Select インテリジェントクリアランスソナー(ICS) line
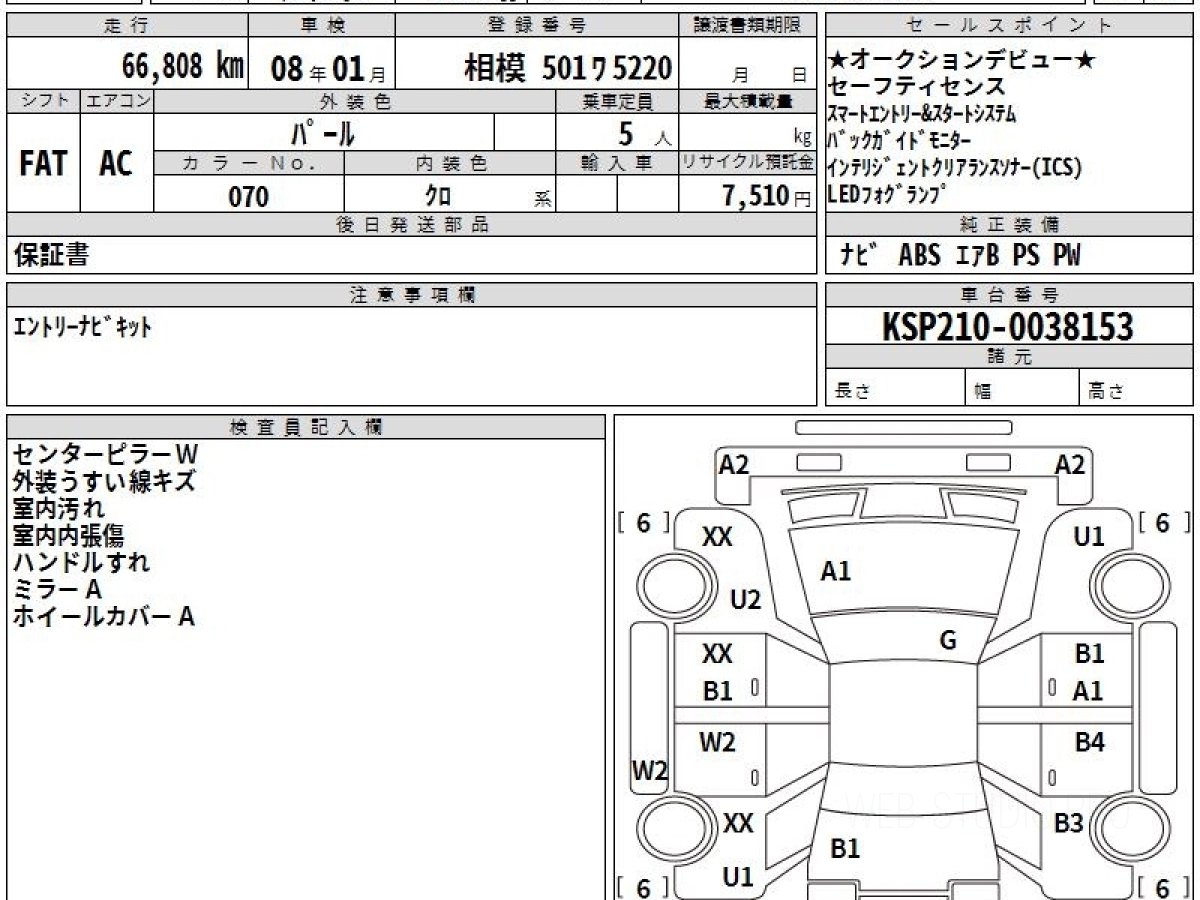 [955, 166]
